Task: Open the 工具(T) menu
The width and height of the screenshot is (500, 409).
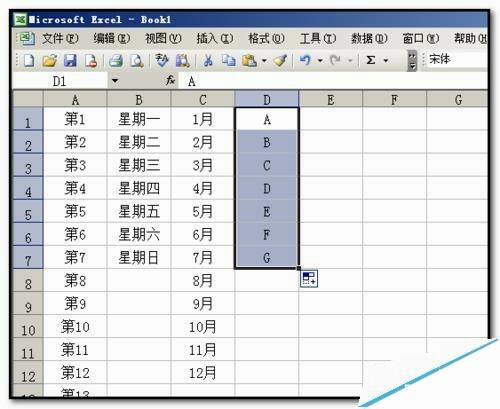Action: (318, 39)
